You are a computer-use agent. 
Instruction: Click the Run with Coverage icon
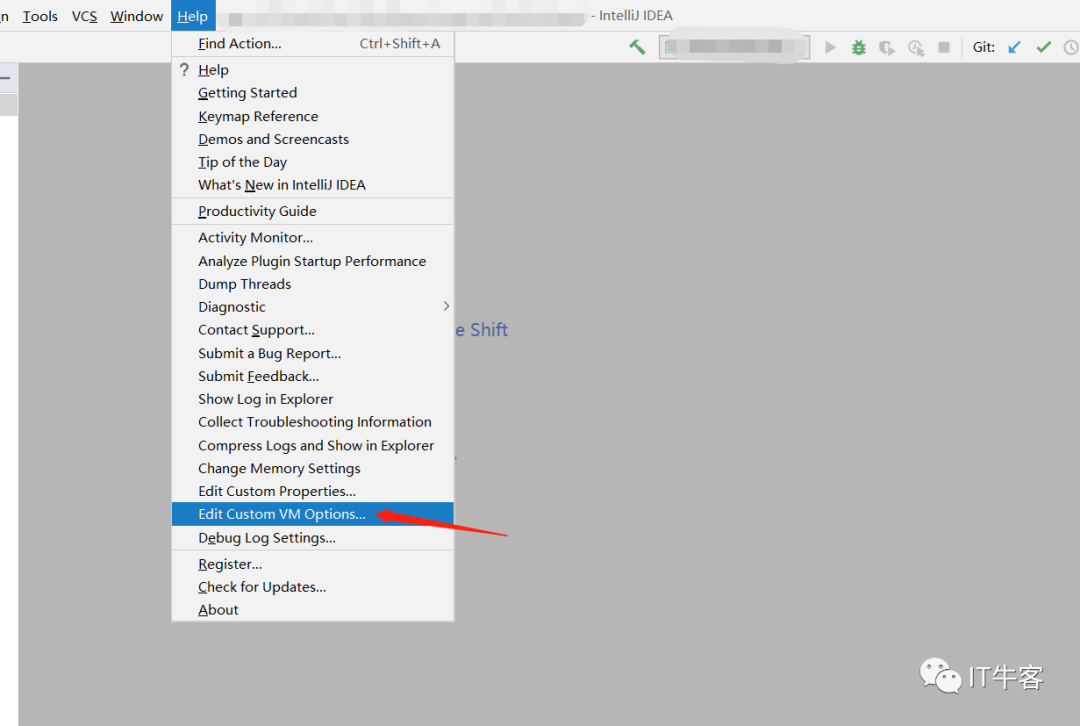[x=886, y=47]
